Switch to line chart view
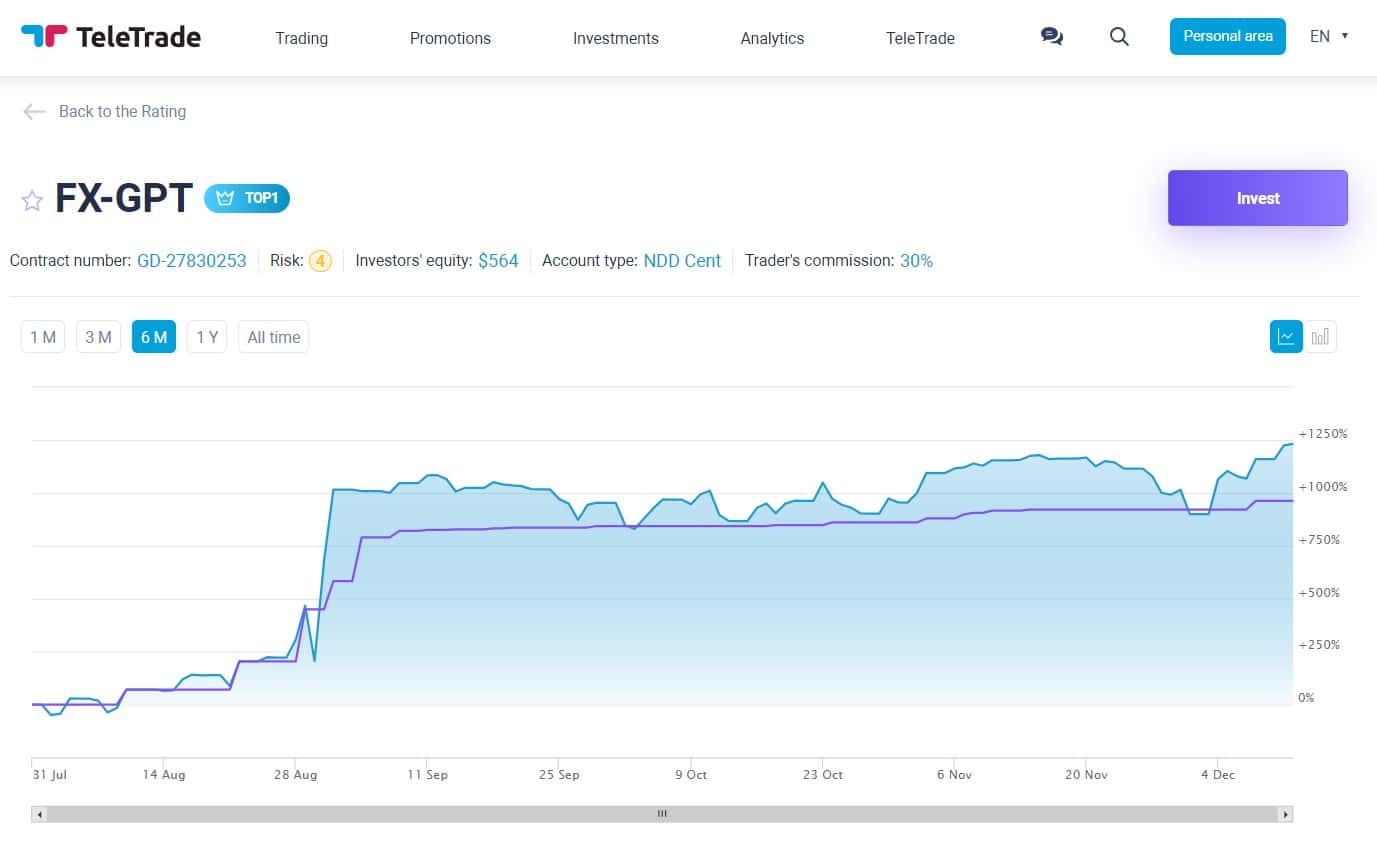 click(1286, 336)
